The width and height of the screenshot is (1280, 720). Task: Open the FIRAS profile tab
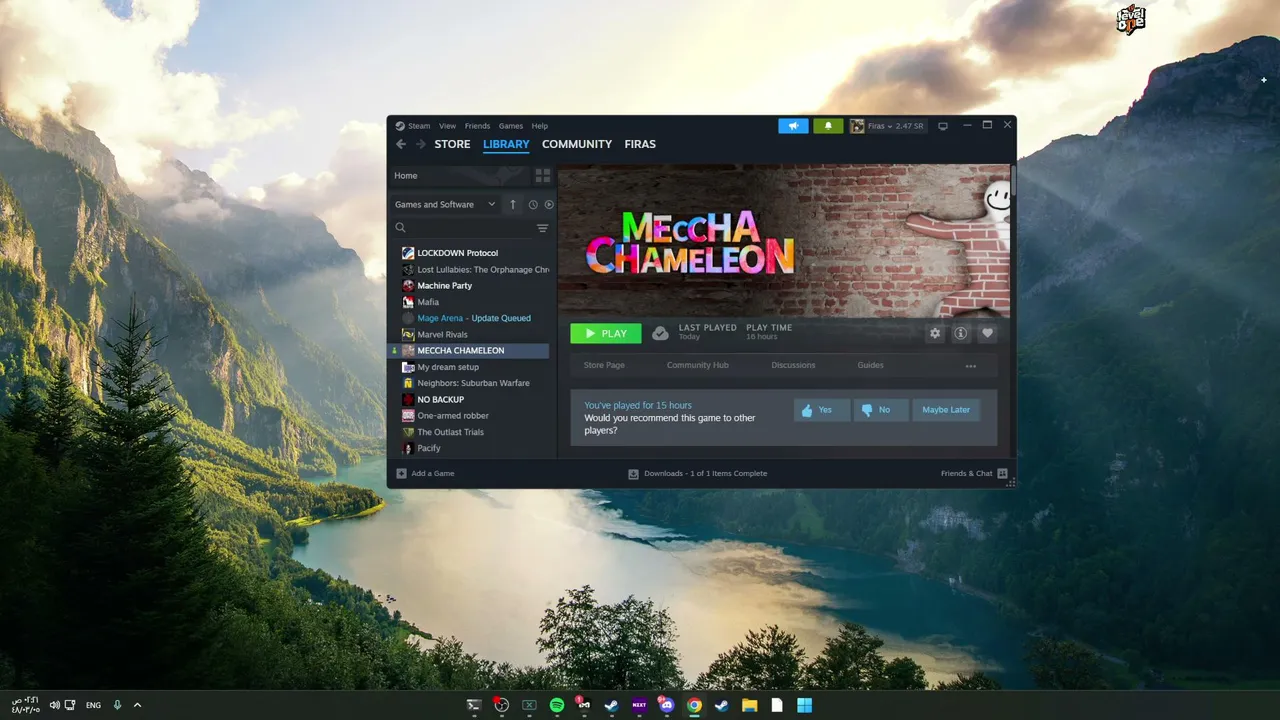tap(640, 144)
